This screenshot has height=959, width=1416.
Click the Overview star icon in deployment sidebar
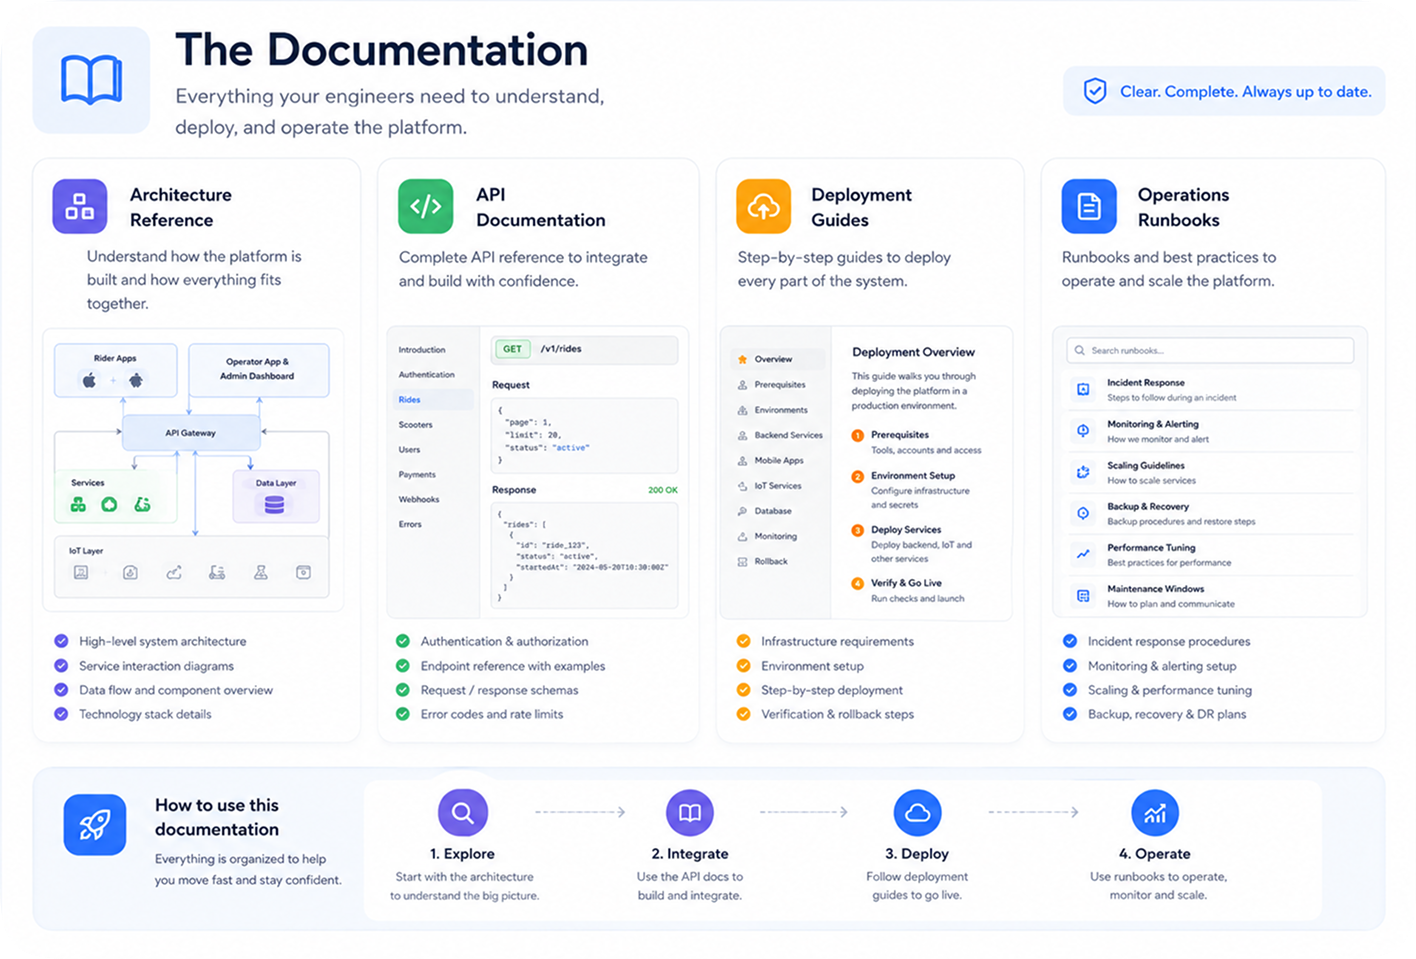click(x=742, y=359)
